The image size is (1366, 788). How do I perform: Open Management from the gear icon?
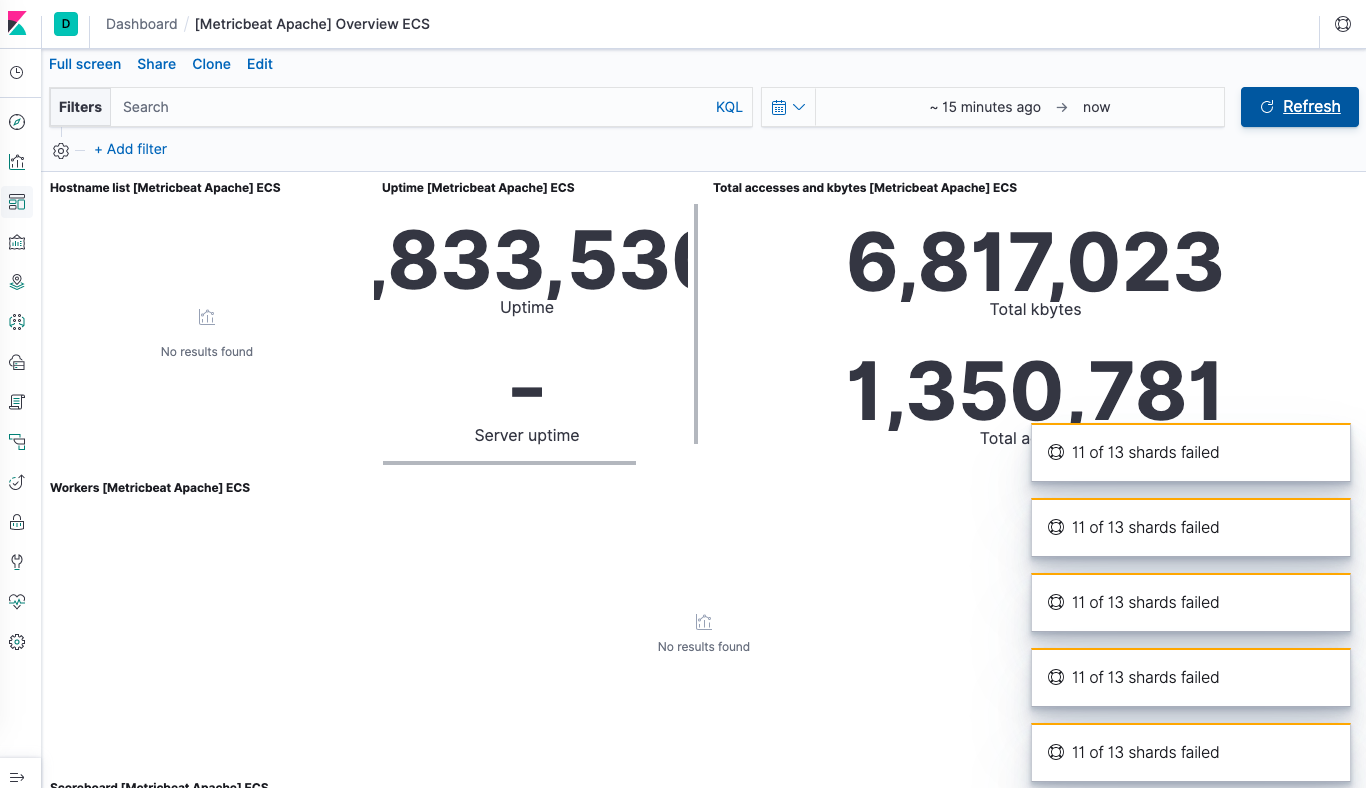click(x=17, y=642)
